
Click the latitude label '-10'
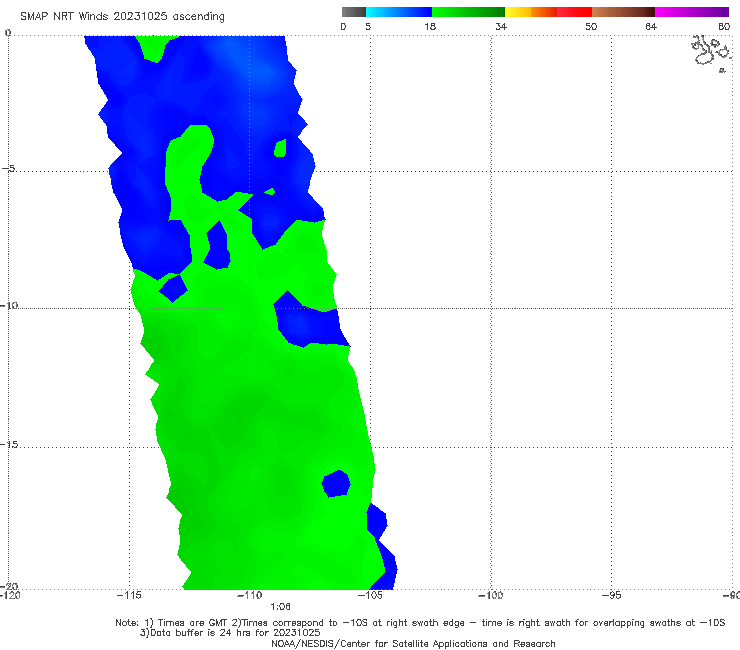(8, 305)
